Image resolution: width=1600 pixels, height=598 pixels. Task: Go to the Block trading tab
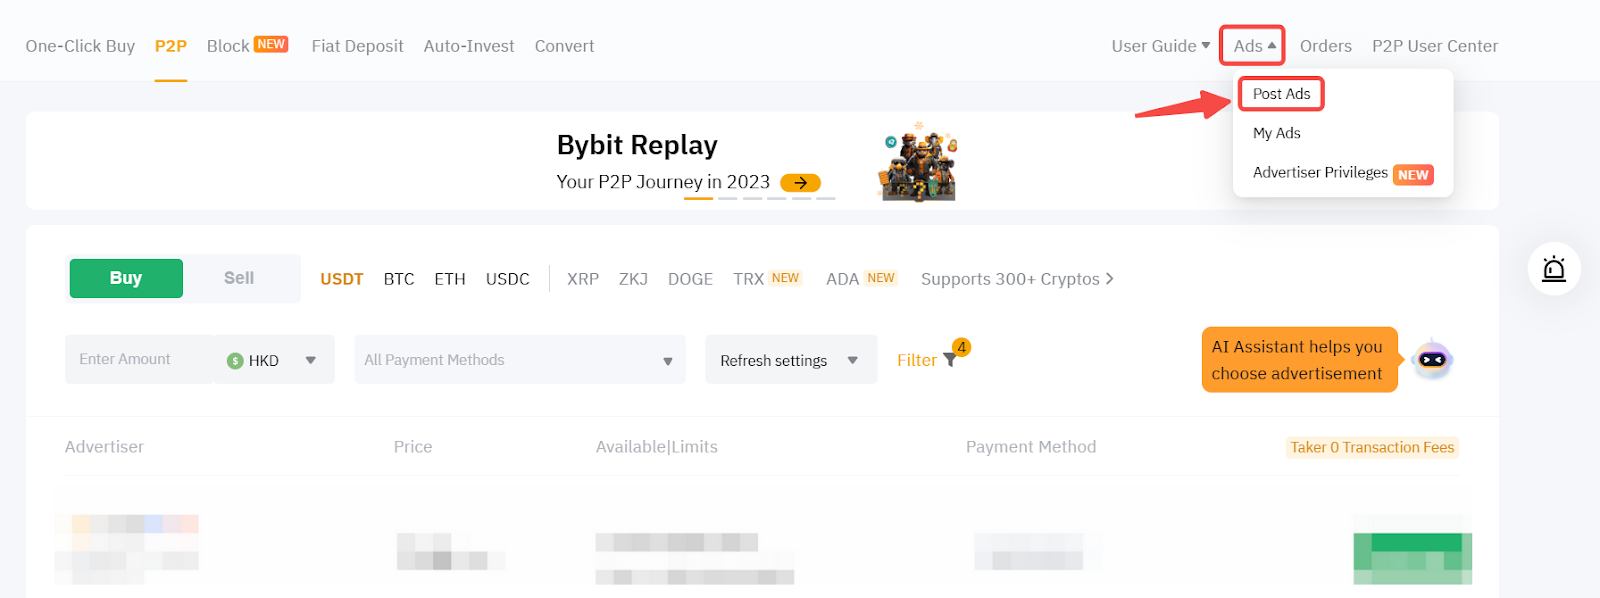click(228, 46)
